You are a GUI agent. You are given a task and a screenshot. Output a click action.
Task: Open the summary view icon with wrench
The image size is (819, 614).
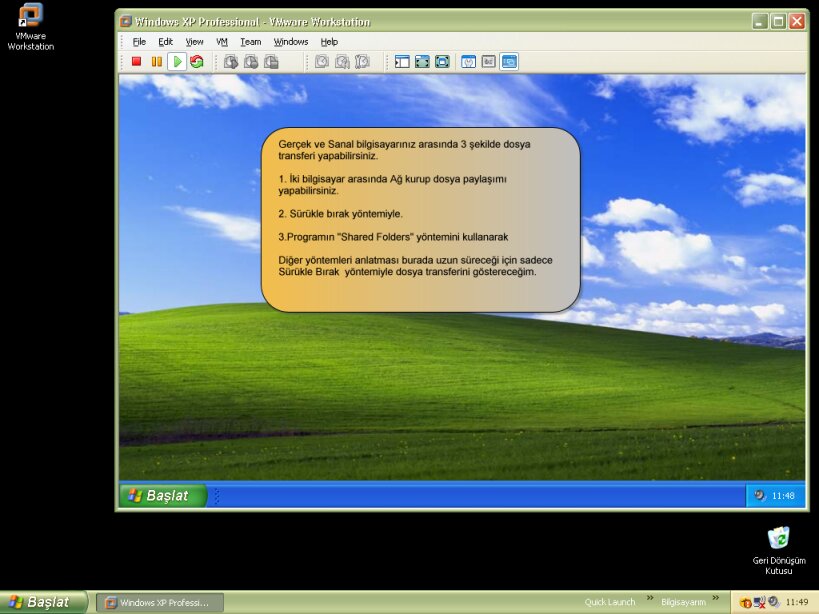469,62
